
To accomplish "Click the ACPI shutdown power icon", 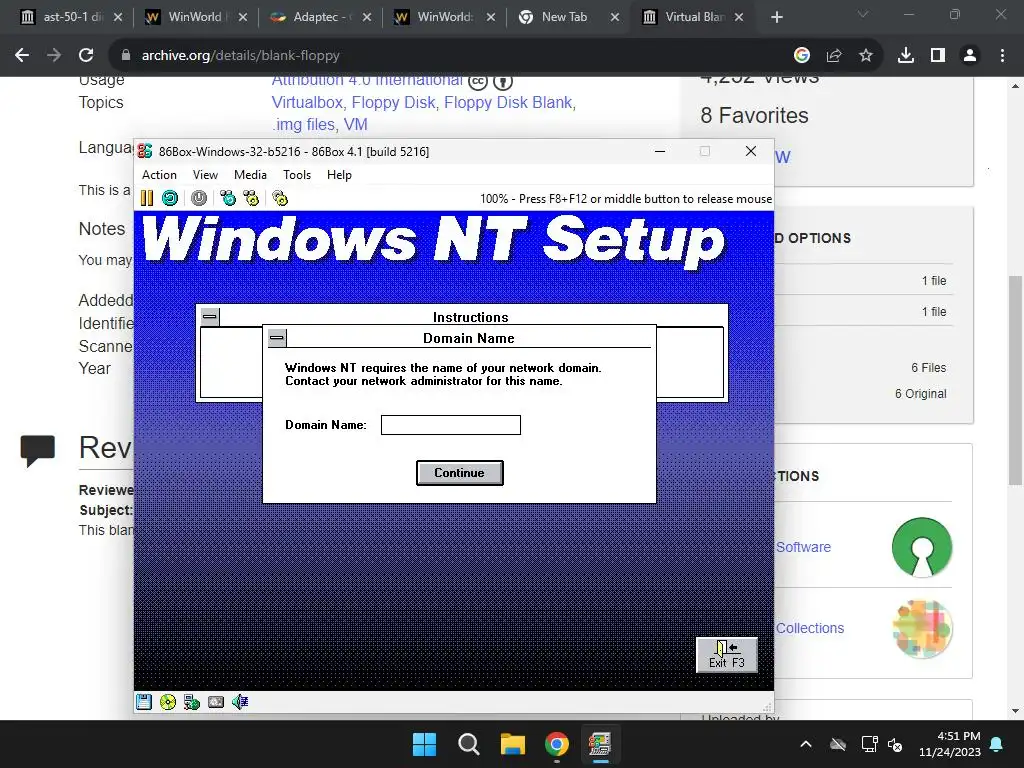I will (x=199, y=198).
